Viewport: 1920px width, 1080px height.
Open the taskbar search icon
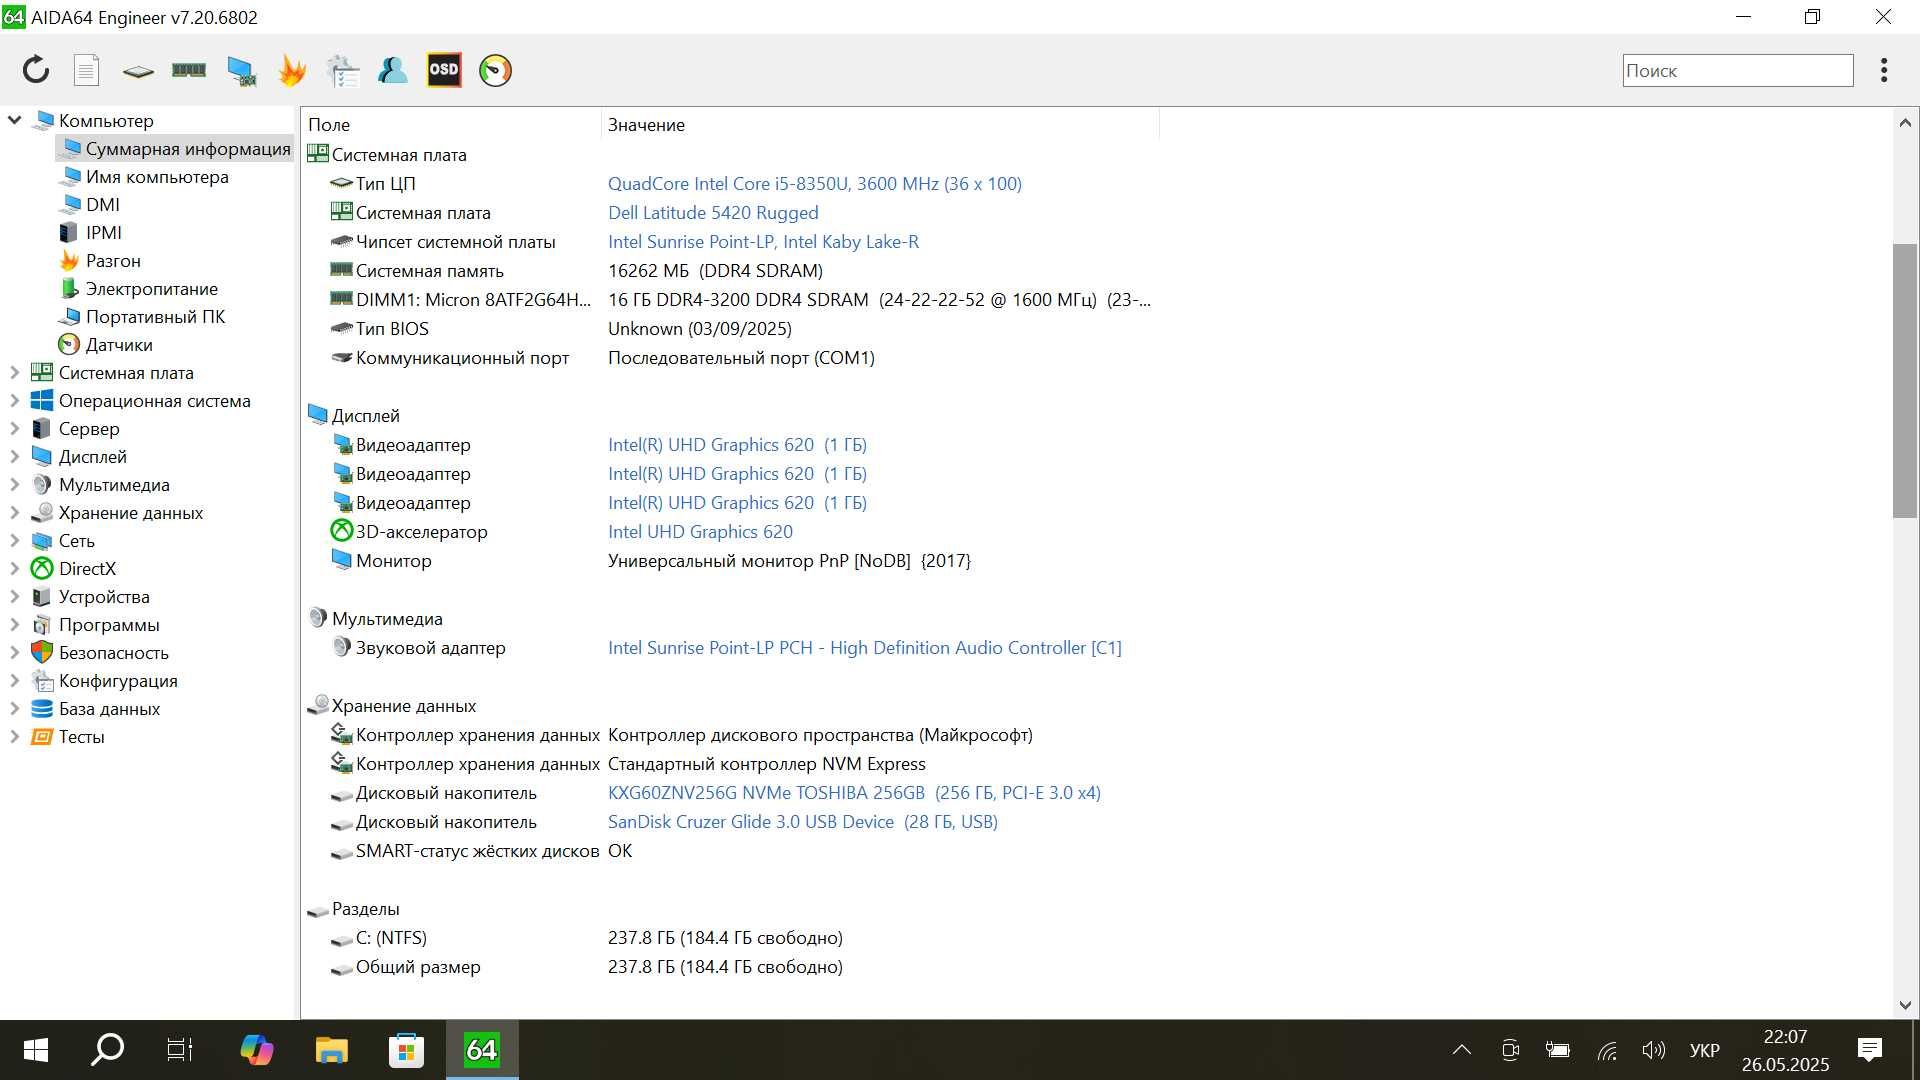(x=107, y=1050)
